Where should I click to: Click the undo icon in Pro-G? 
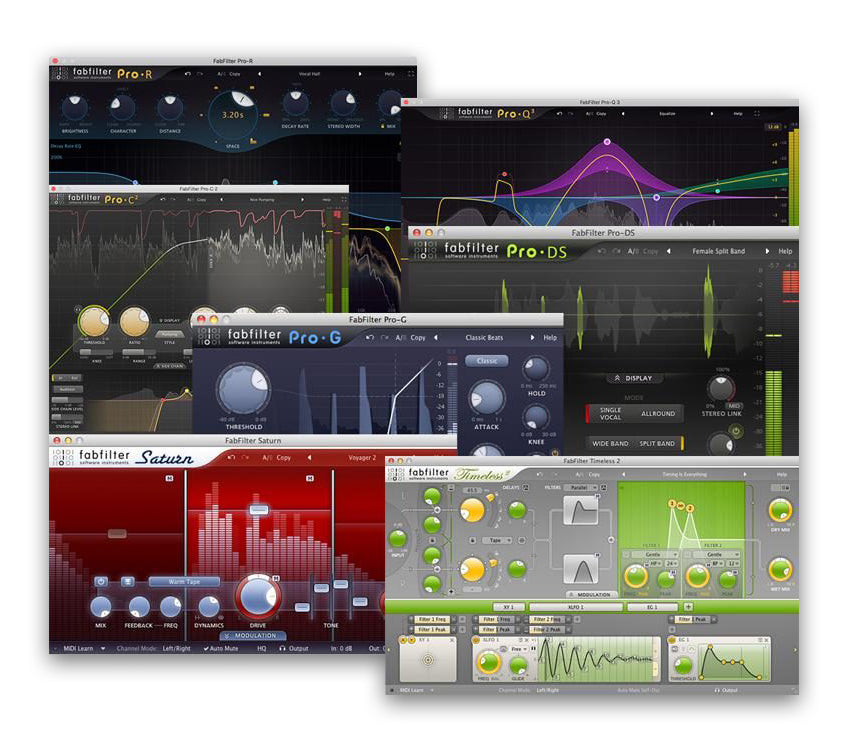click(x=370, y=337)
